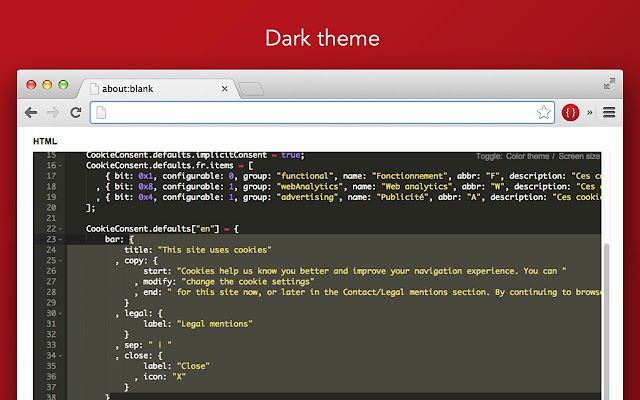Collapse the fold arrow on line 34
The height and width of the screenshot is (400, 640).
pyautogui.click(x=60, y=356)
